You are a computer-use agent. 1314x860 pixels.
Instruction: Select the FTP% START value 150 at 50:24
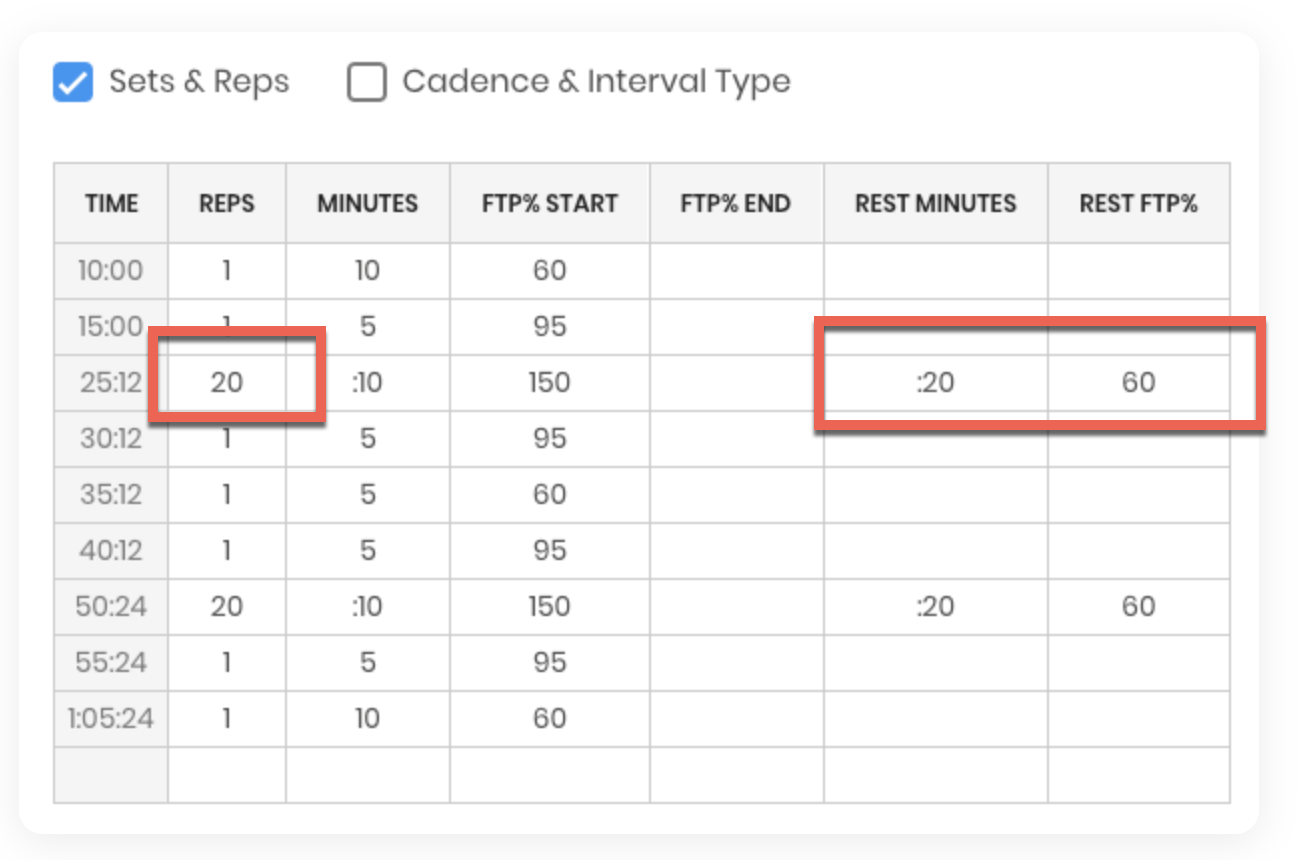click(550, 607)
